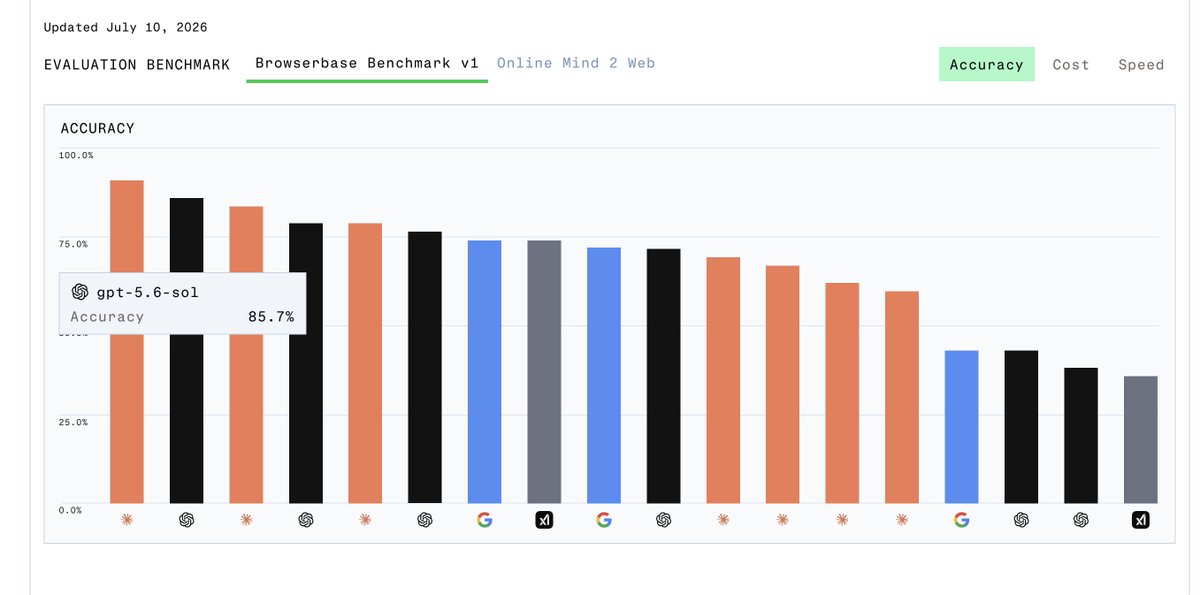This screenshot has height=595, width=1200.
Task: Click the OpenAI logo in the gpt-5.6-sol tooltip
Action: pyautogui.click(x=80, y=291)
